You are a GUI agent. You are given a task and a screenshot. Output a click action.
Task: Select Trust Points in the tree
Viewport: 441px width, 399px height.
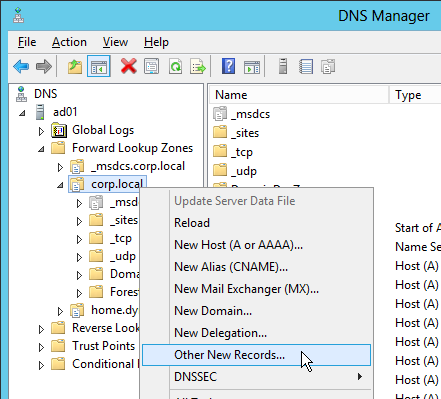(103, 346)
